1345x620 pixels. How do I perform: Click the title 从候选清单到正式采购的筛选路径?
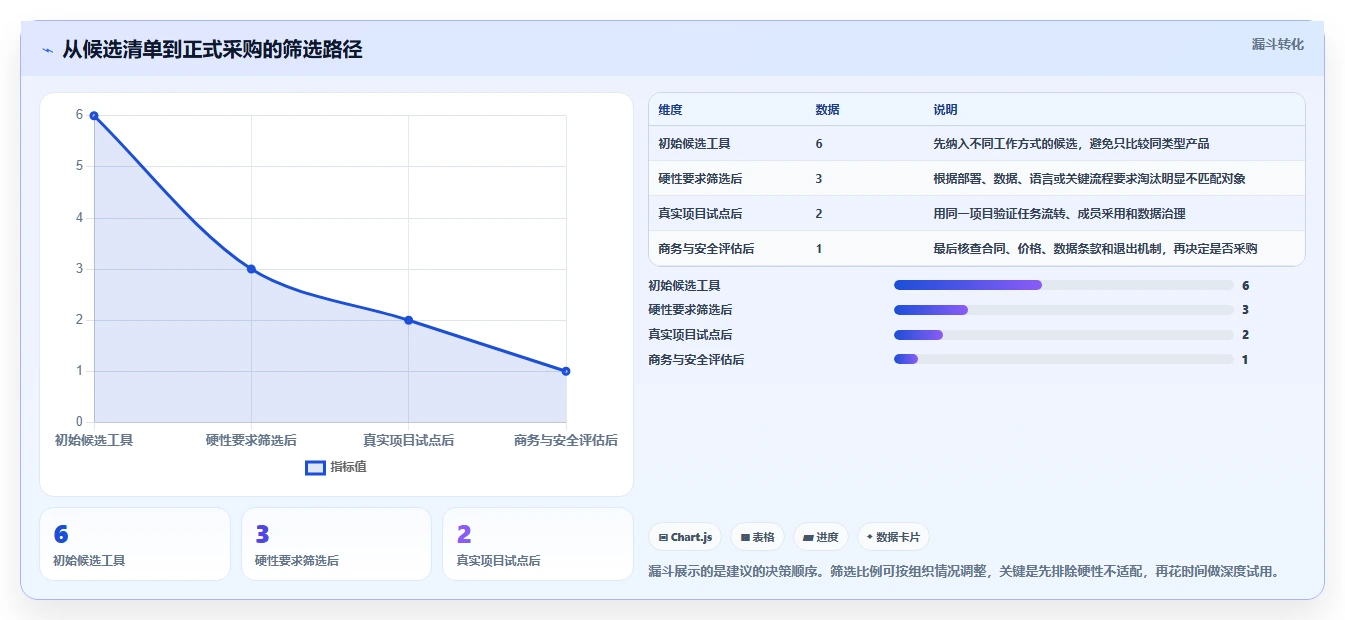212,50
